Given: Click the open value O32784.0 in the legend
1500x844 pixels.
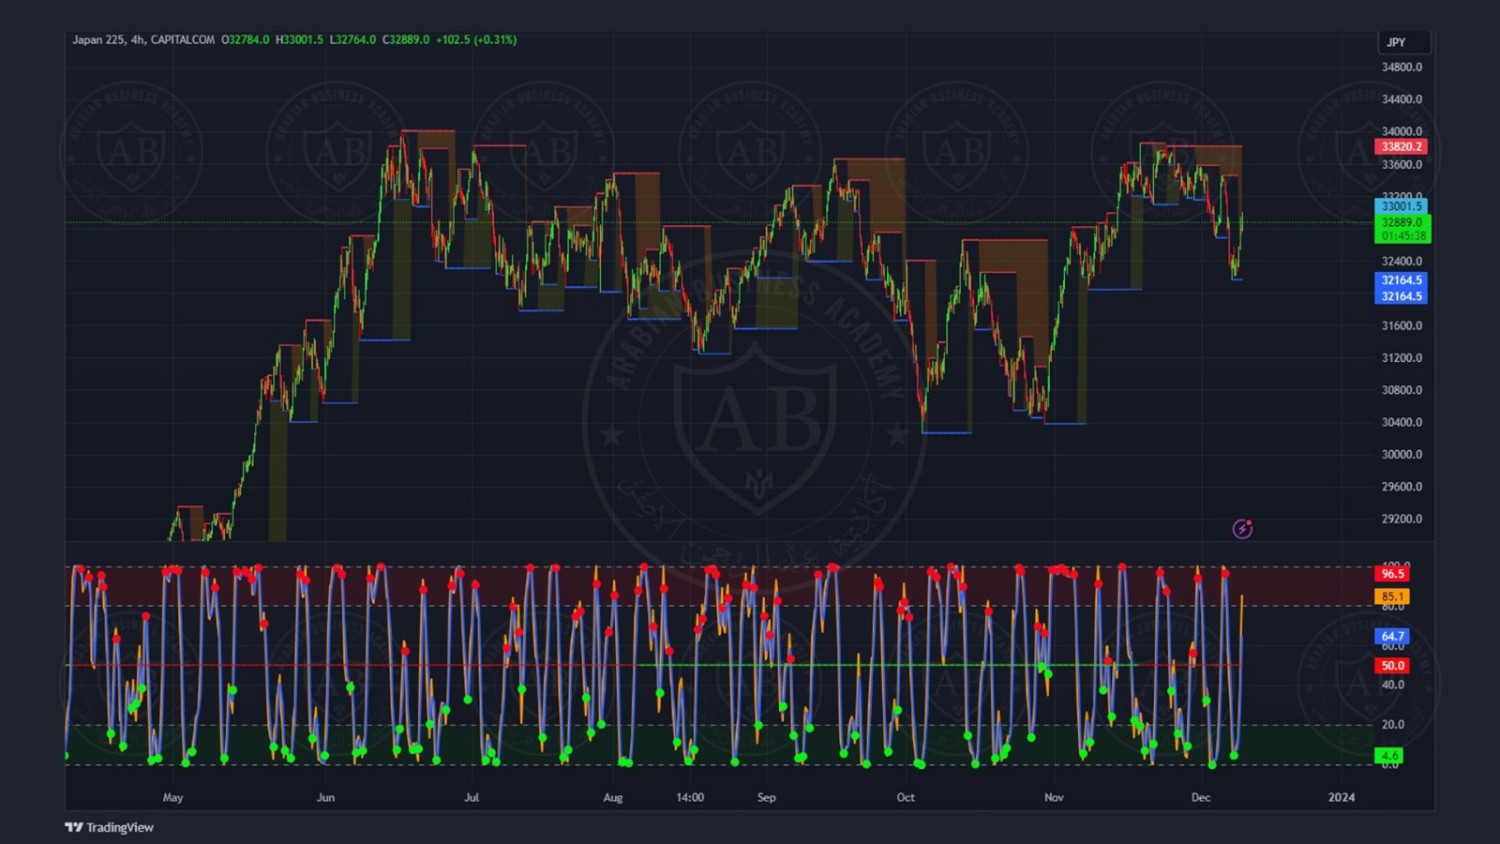Looking at the screenshot, I should 245,40.
